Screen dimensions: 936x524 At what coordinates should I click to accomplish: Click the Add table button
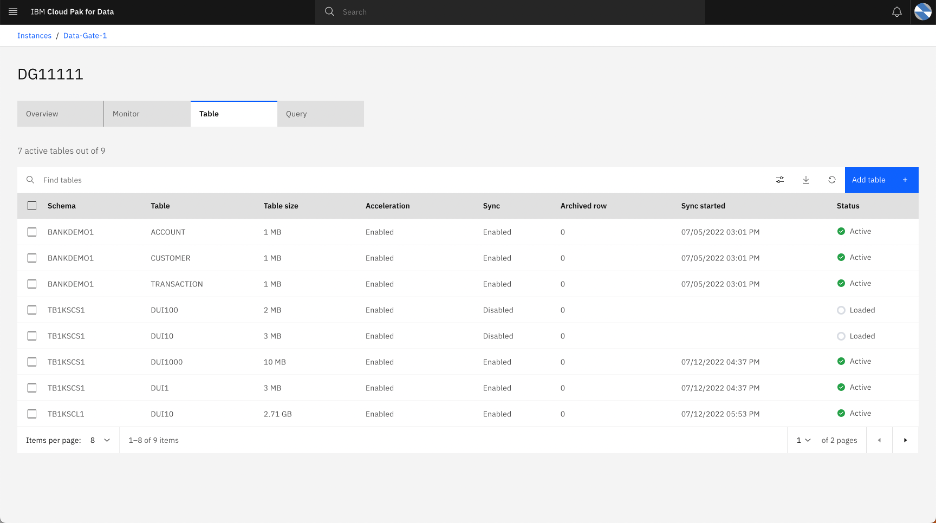[881, 180]
